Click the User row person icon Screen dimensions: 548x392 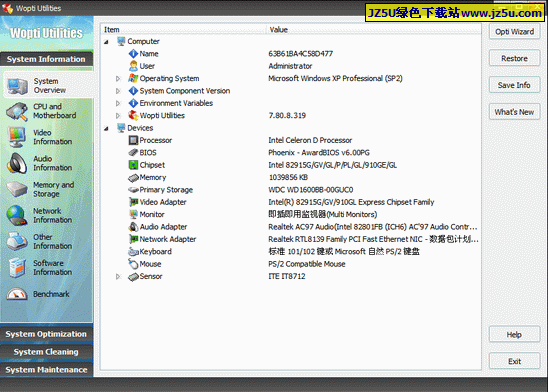coord(133,66)
